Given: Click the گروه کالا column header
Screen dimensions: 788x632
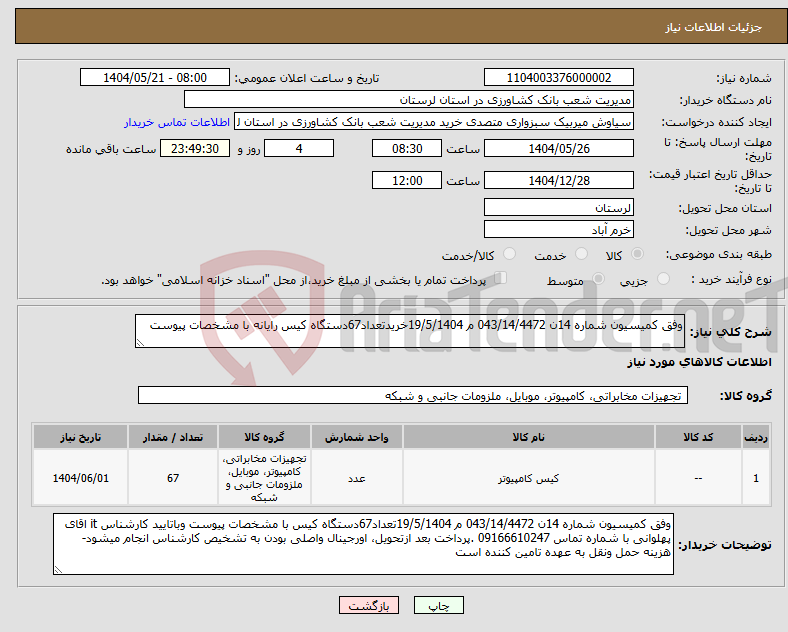Looking at the screenshot, I should 264,437.
